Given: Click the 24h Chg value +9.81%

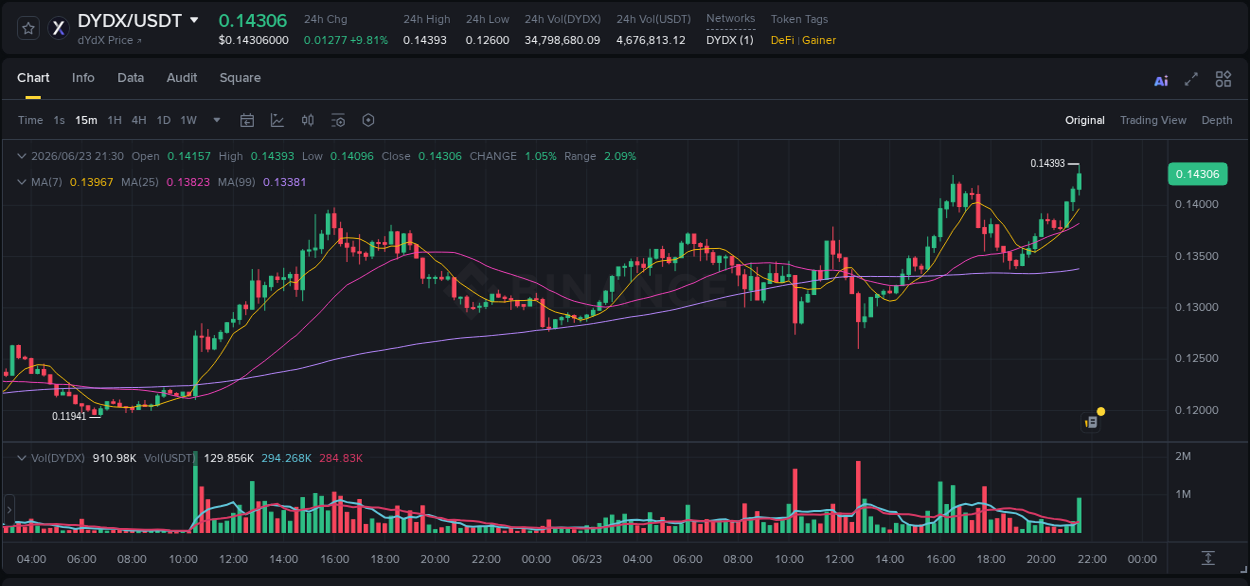Looking at the screenshot, I should pos(369,40).
